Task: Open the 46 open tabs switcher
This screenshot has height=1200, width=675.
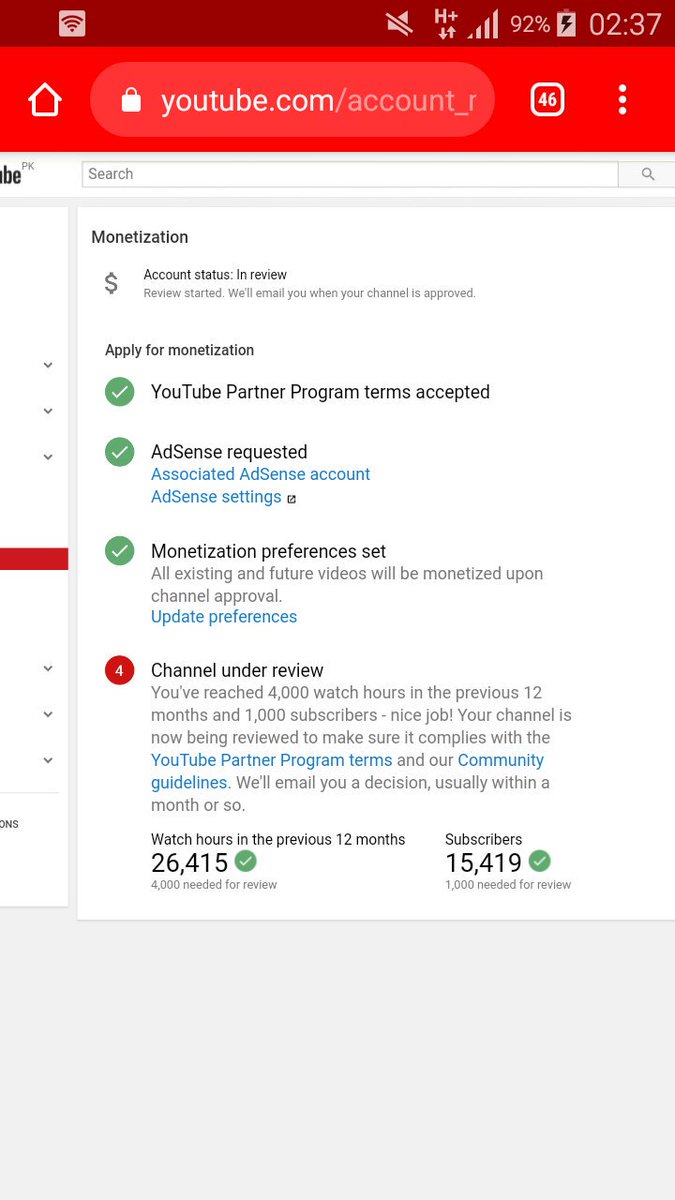Action: 547,100
